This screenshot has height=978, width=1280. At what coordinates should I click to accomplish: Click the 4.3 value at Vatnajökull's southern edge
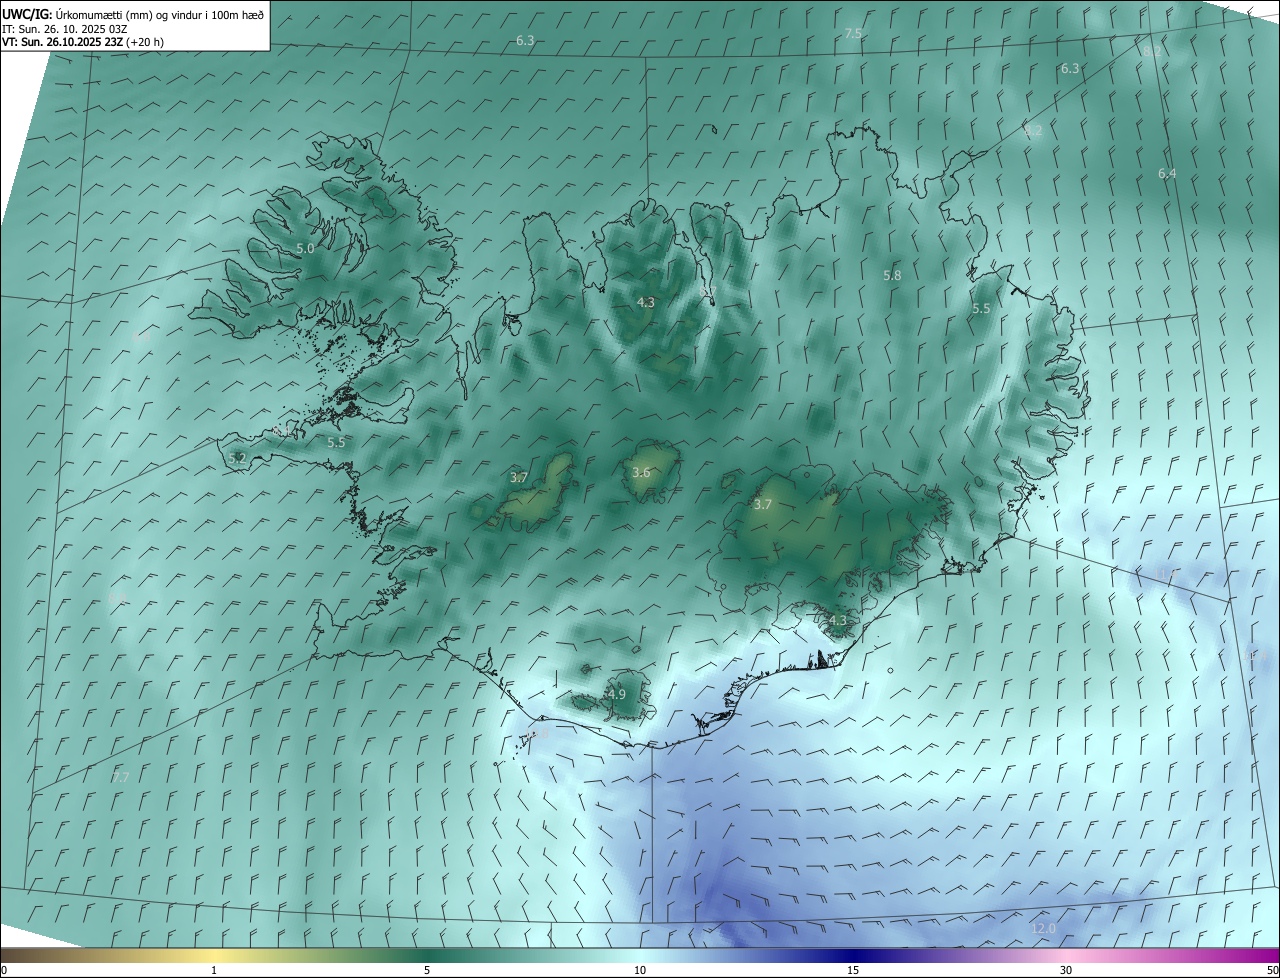837,620
